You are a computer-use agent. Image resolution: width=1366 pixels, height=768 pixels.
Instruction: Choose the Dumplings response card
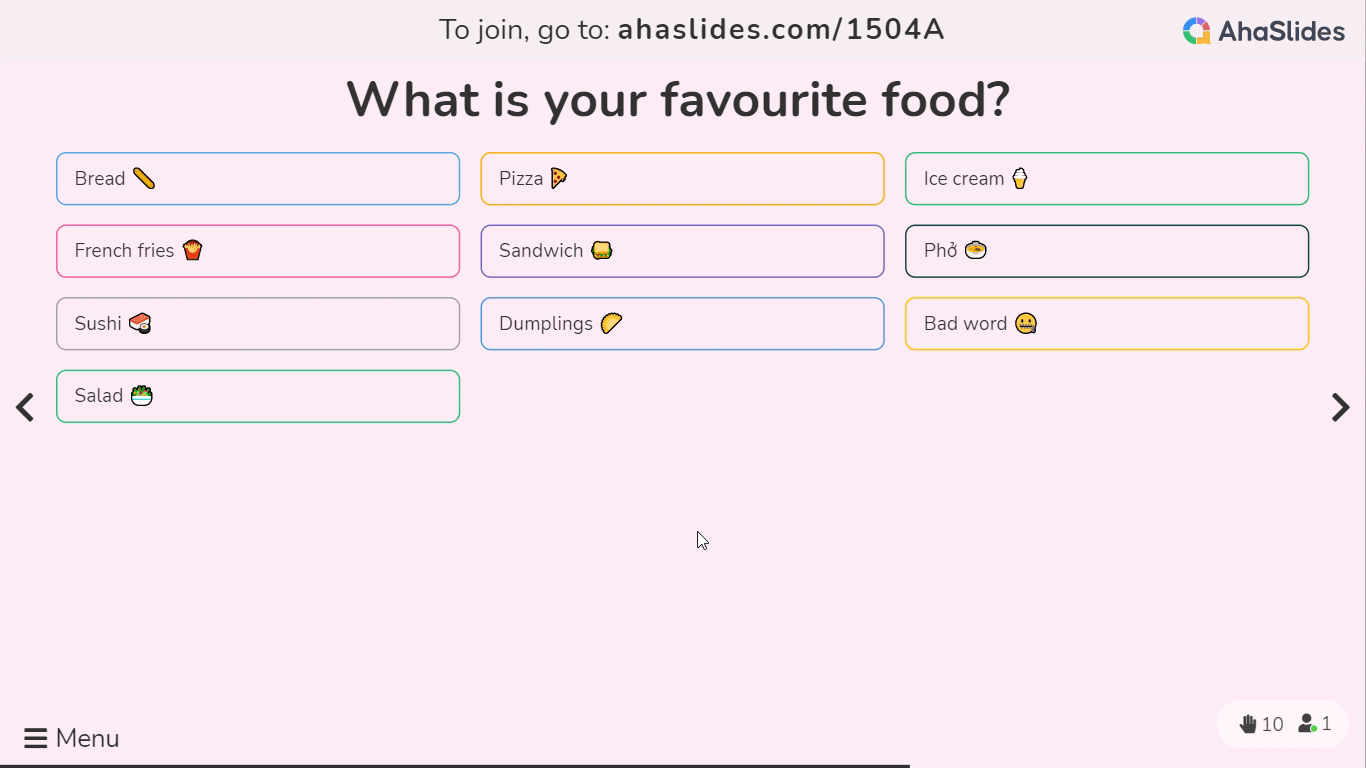(682, 324)
